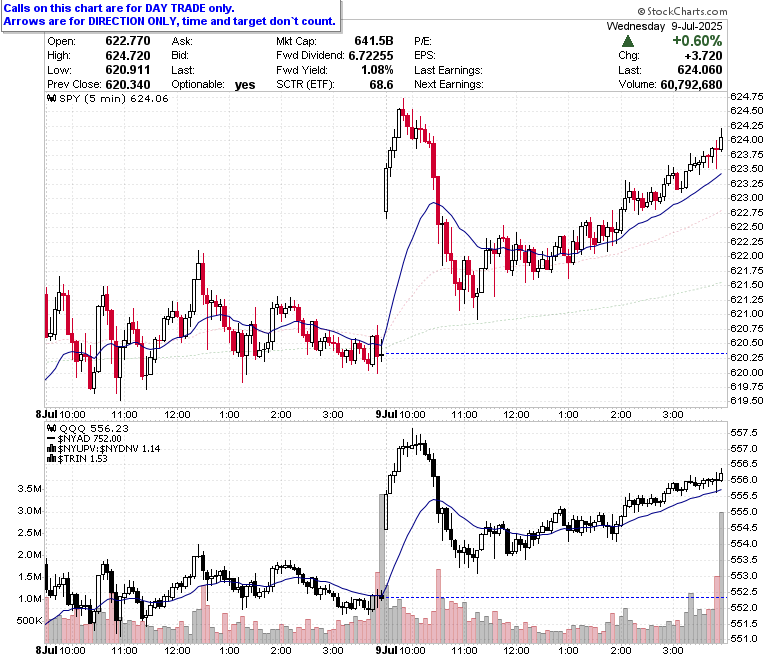Click the Wednesday 9-Jul-2025 date label
Viewport: 780px width, 659px height.
click(664, 26)
